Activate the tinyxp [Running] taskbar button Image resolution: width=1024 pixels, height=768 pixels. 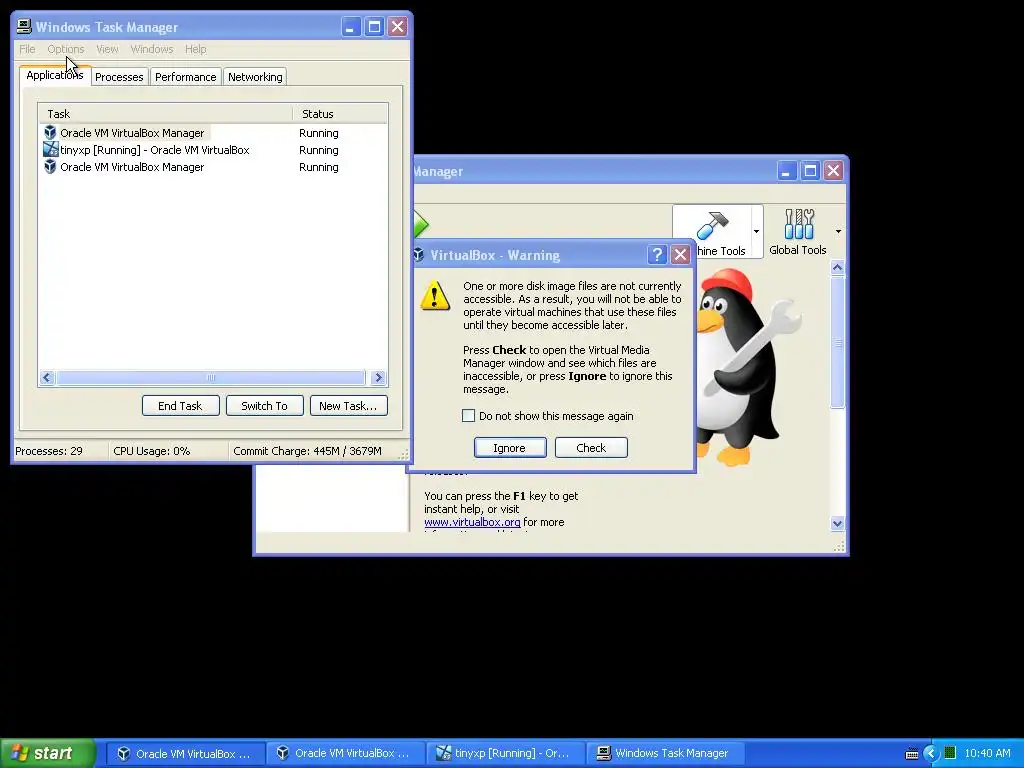(x=504, y=754)
